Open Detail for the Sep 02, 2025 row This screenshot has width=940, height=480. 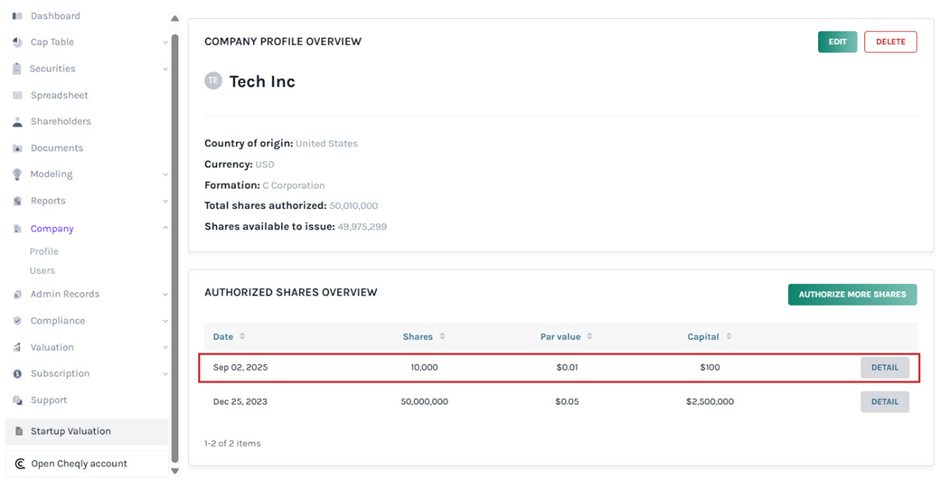(x=885, y=367)
